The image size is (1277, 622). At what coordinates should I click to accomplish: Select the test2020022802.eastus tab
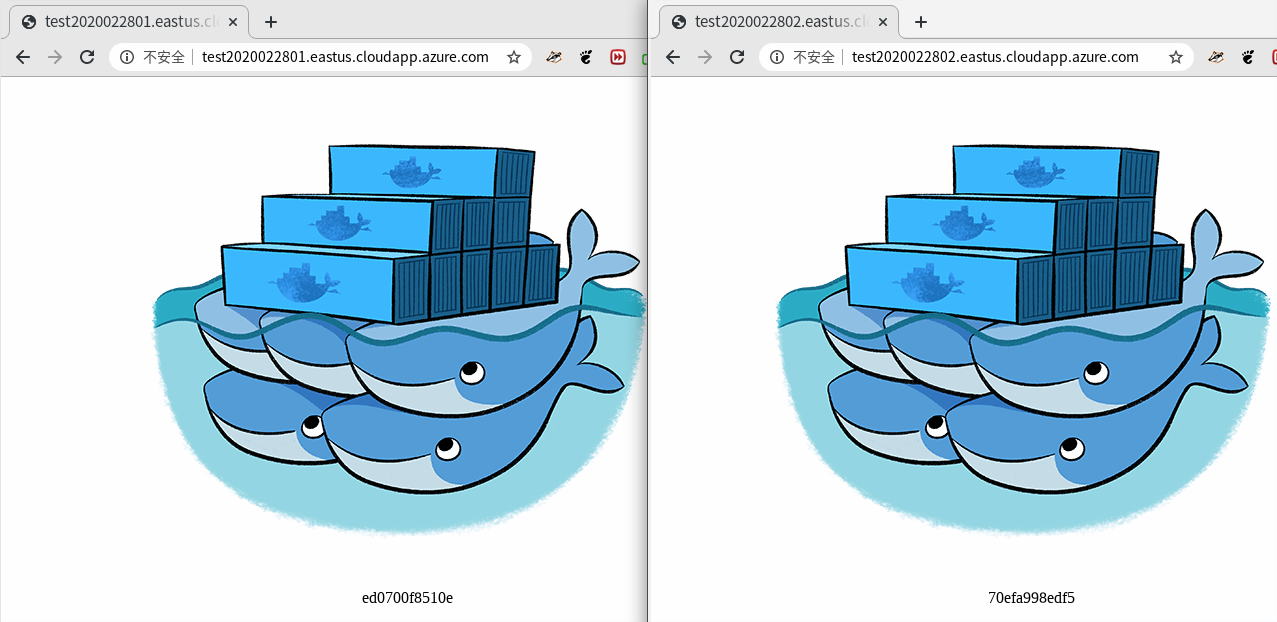[x=779, y=22]
